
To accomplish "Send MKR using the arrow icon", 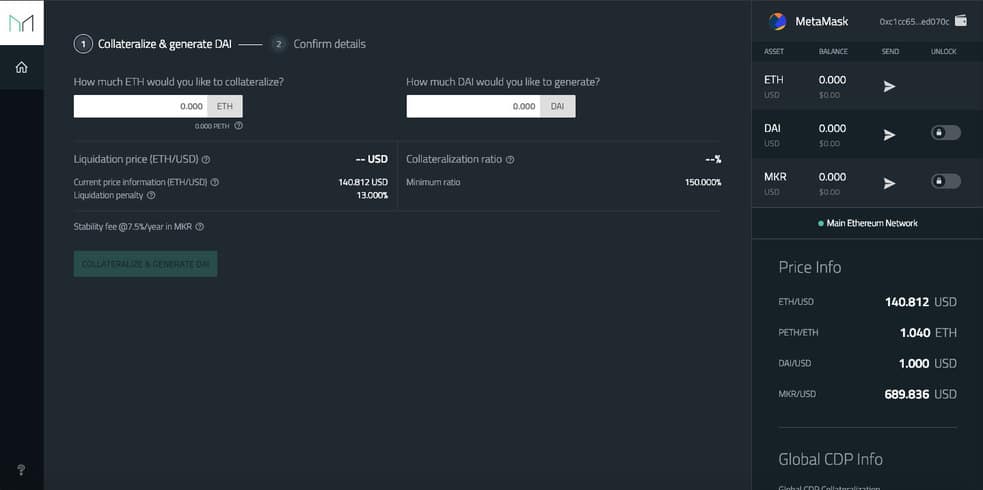I will point(889,183).
